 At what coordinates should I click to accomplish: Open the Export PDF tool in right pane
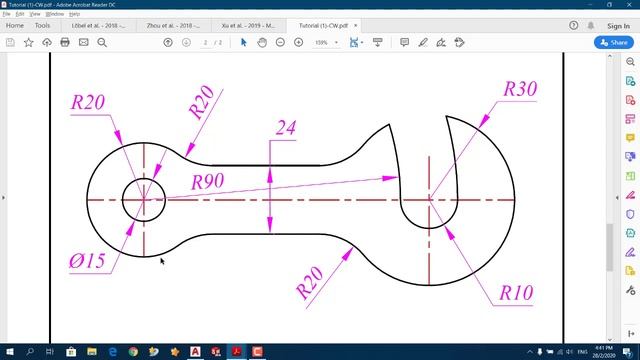[x=630, y=81]
